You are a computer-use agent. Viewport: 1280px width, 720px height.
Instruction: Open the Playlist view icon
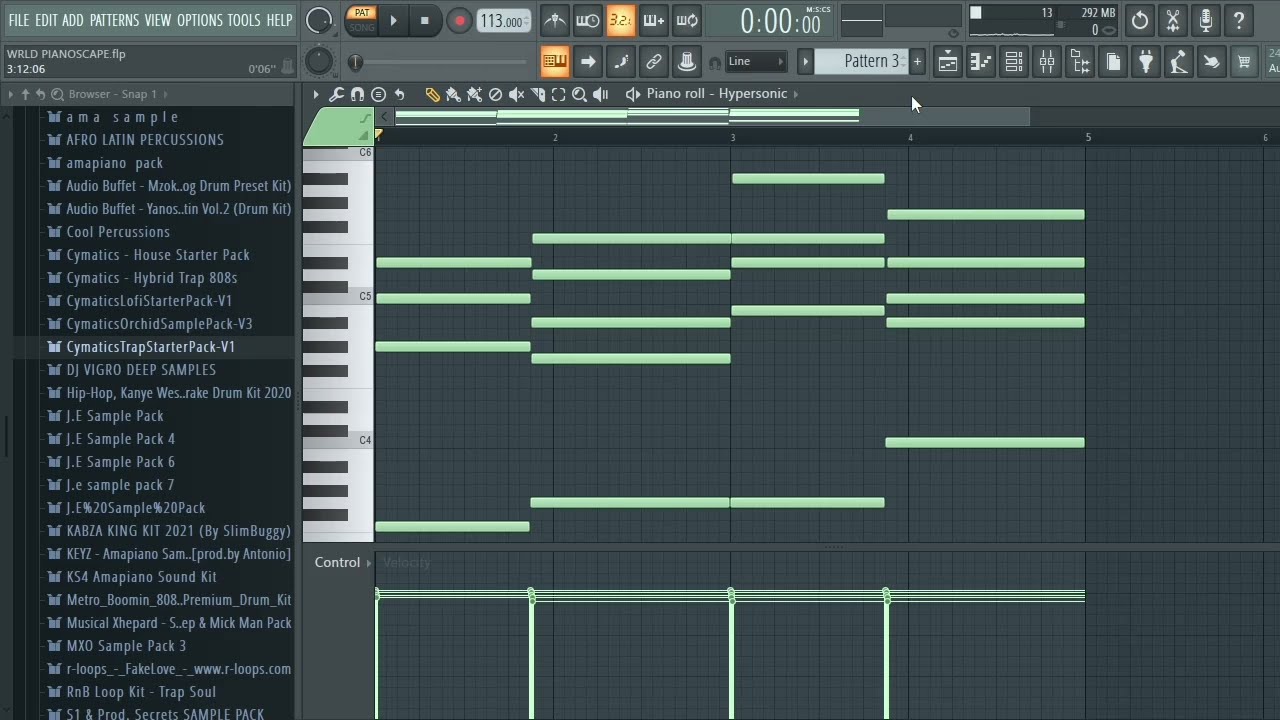point(947,62)
